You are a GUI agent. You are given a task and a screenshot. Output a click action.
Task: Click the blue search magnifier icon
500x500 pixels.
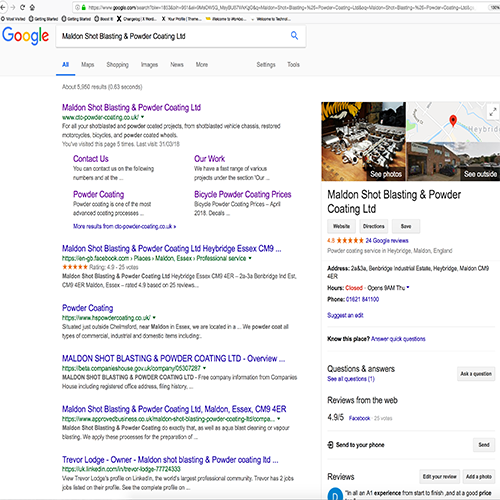294,35
